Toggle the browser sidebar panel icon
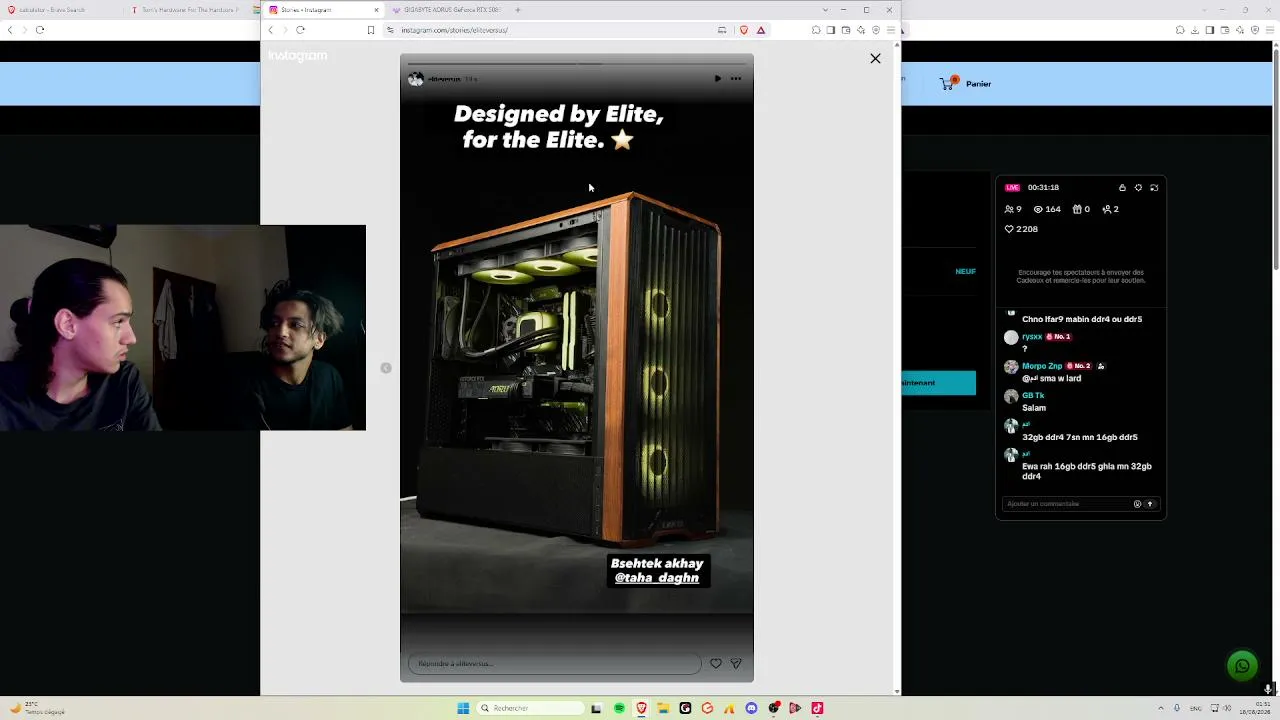The image size is (1280, 720). [x=830, y=30]
